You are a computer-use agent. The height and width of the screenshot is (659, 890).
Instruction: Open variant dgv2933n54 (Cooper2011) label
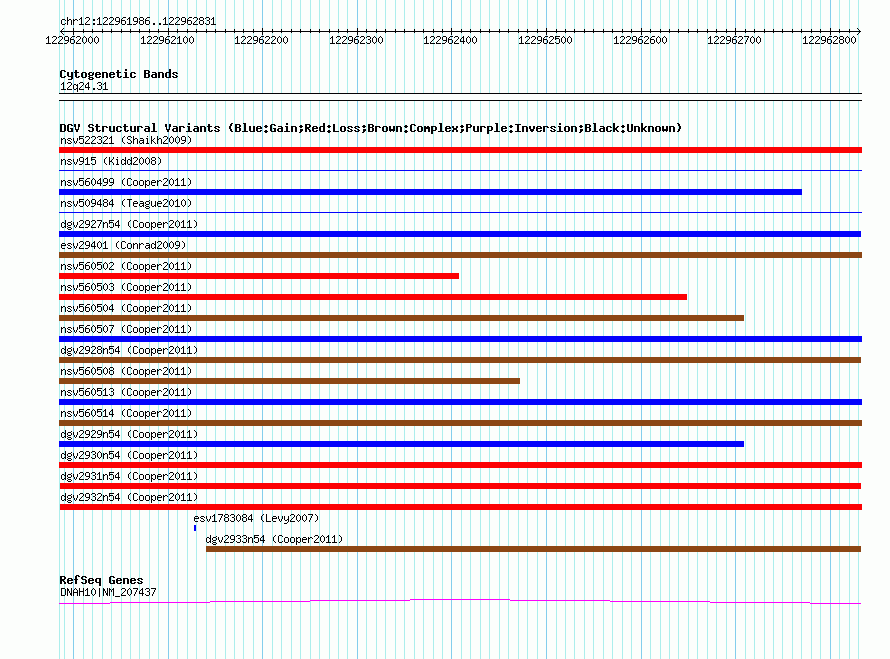point(274,539)
